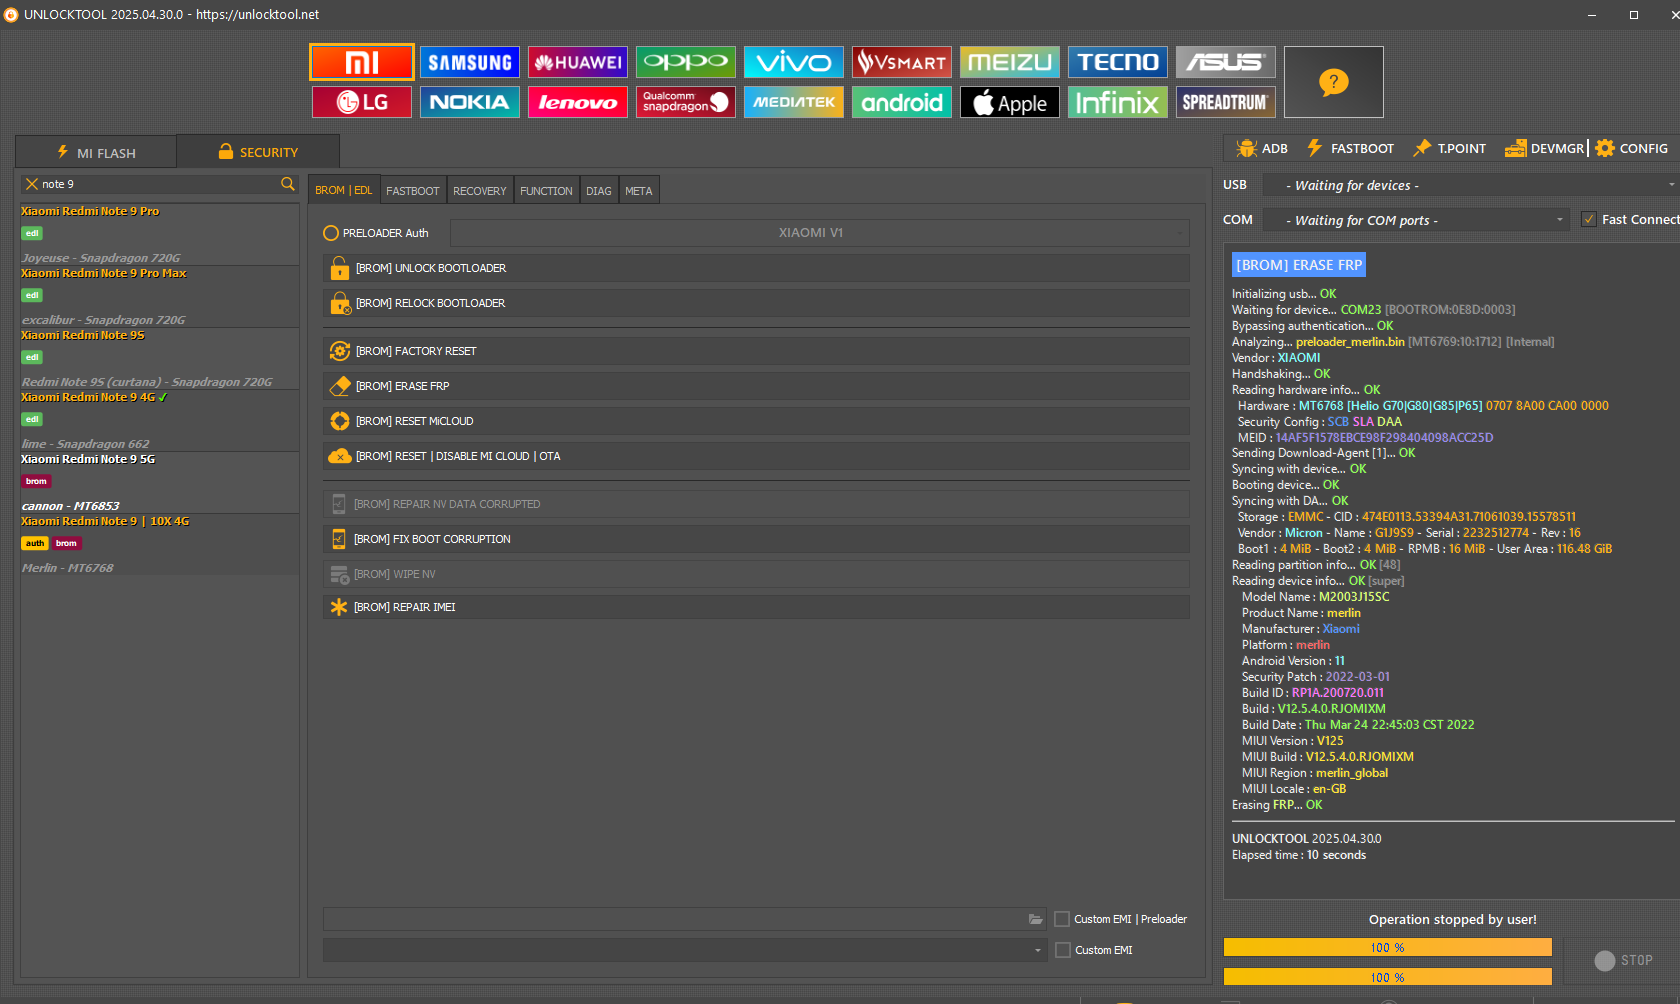The height and width of the screenshot is (1004, 1680).
Task: Open BROM | EDL tab
Action: [x=344, y=190]
